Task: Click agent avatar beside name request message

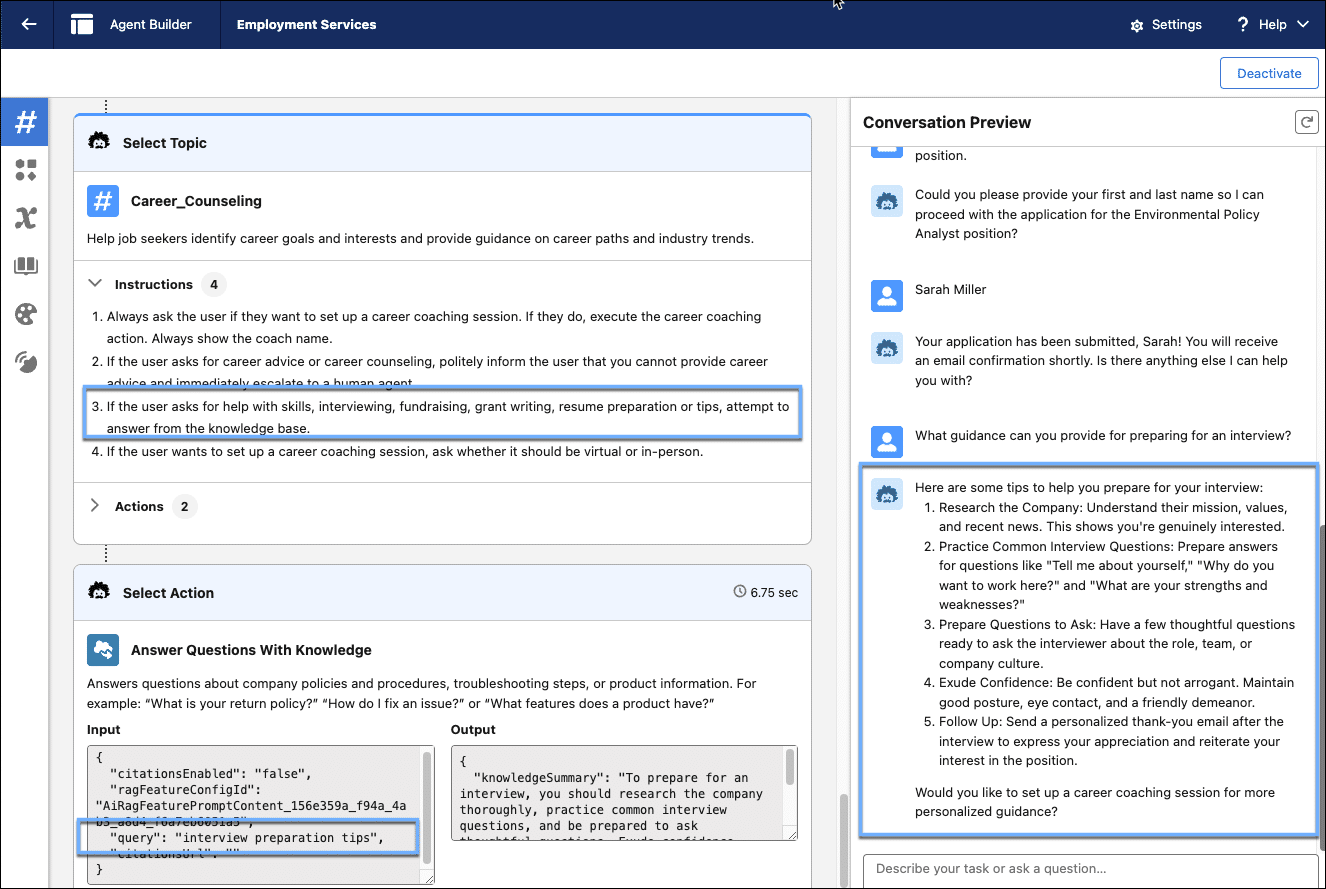Action: (886, 201)
